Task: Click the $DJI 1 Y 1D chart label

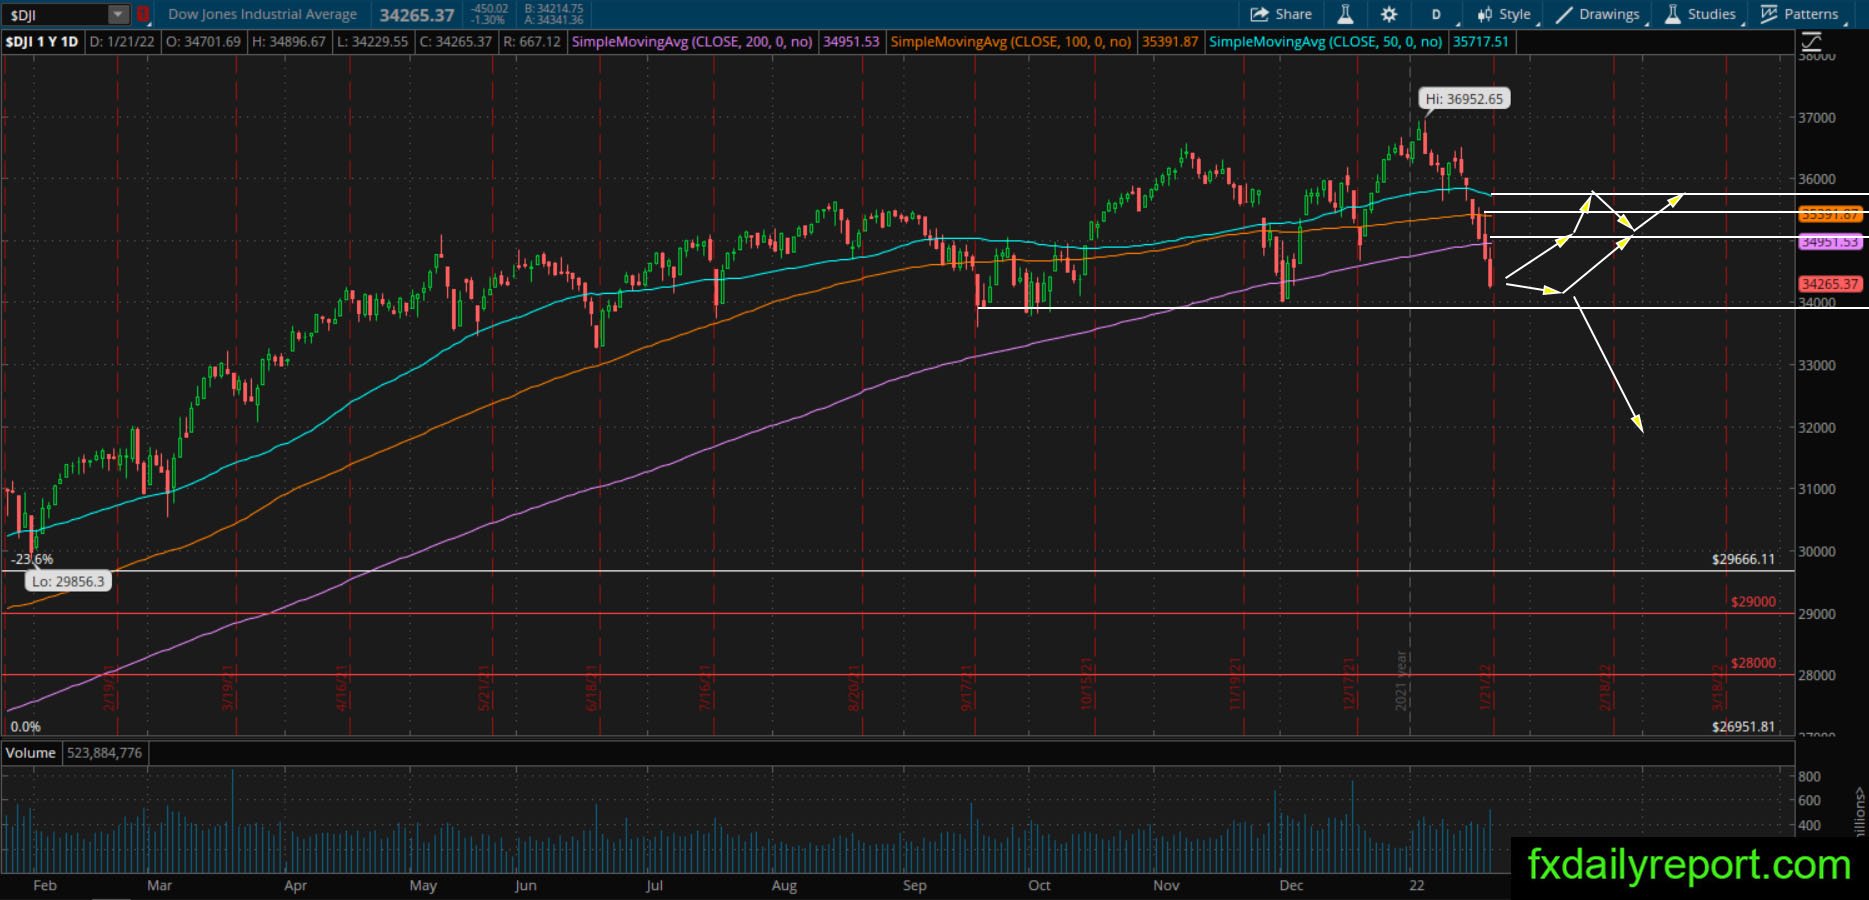Action: pyautogui.click(x=42, y=42)
